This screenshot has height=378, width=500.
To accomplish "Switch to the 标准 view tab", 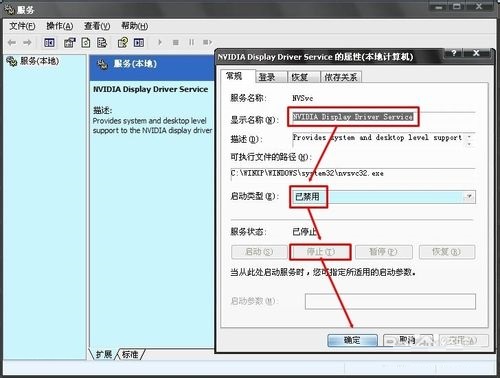I will (130, 354).
